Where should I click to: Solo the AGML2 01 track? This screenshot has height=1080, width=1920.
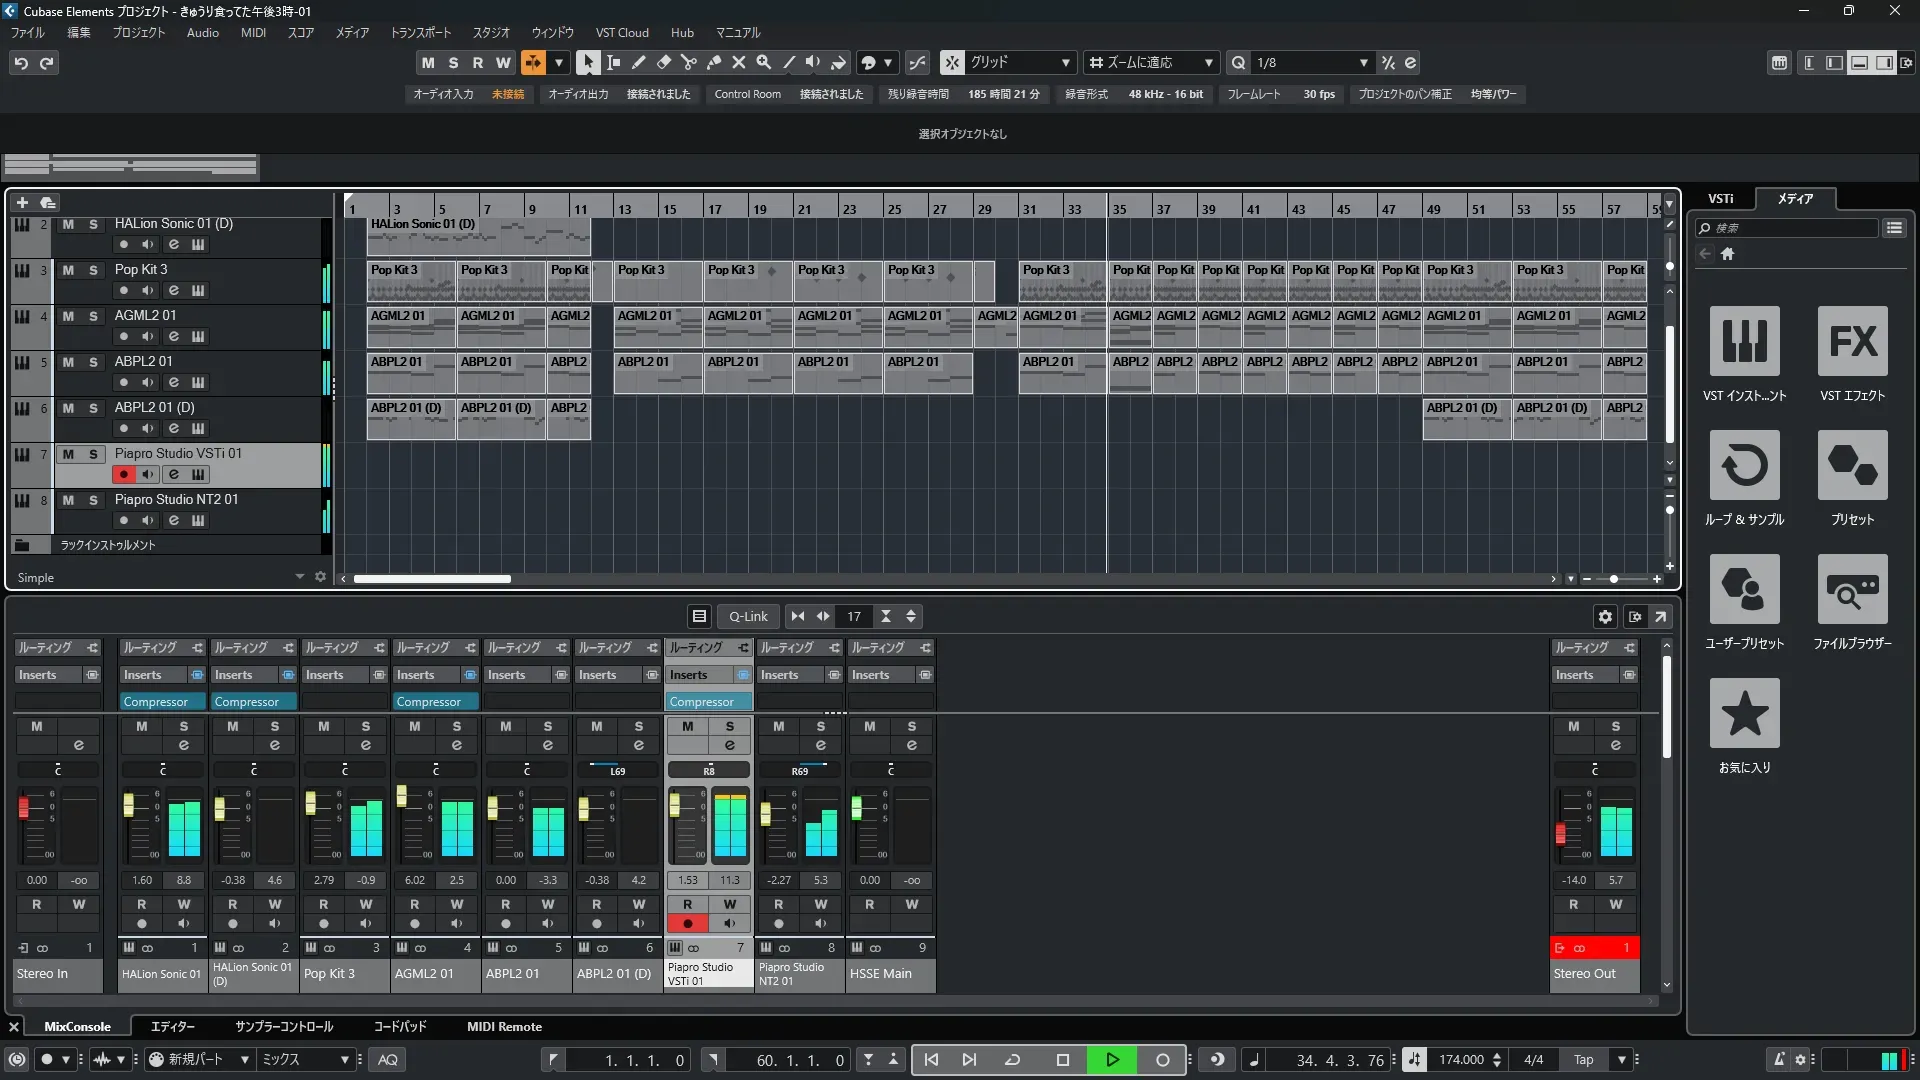[93, 316]
